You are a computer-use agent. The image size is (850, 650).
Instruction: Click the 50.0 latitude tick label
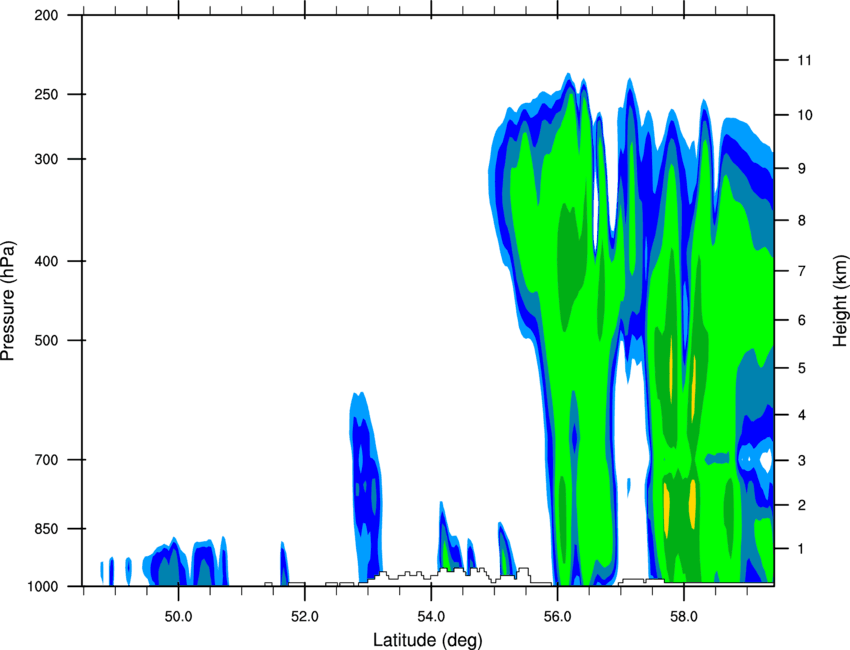[x=178, y=616]
